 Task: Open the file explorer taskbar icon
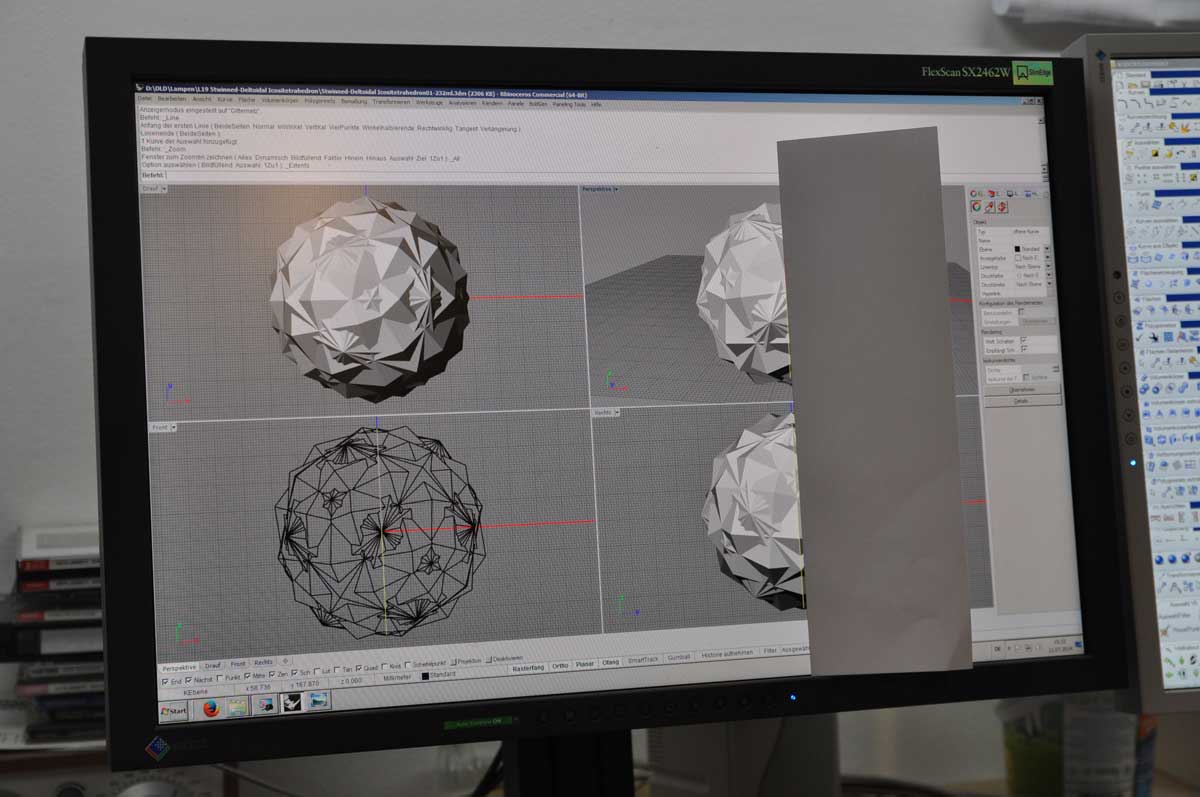237,707
